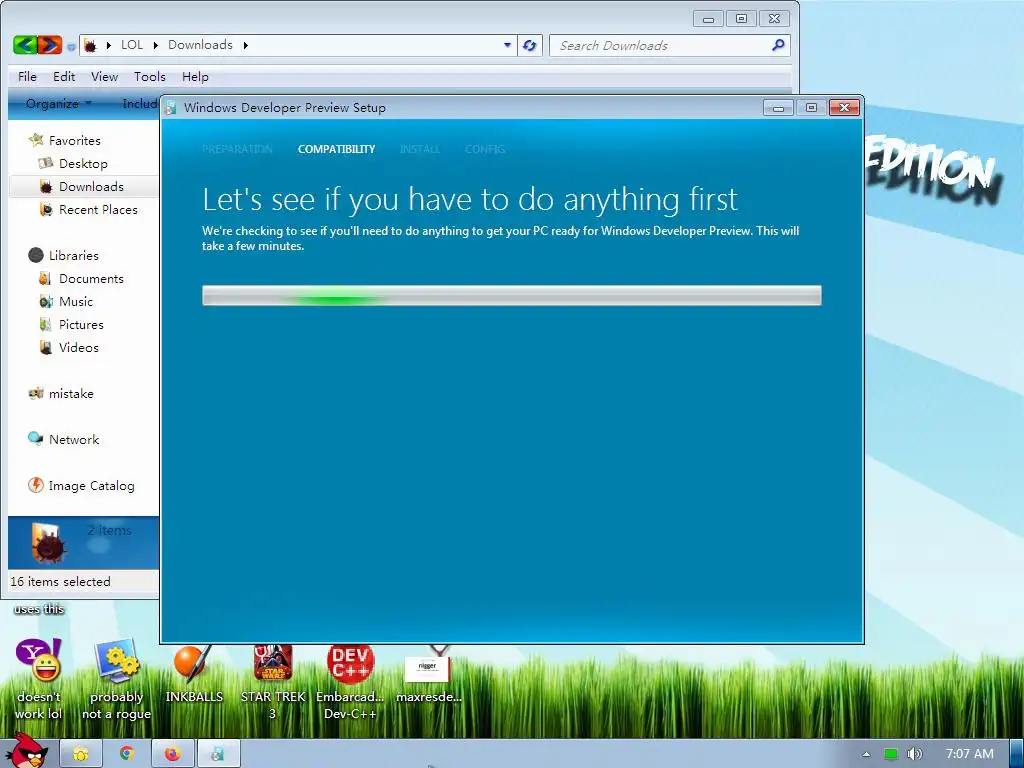Viewport: 1024px width, 768px height.
Task: Open the Yahoo Messenger 'doesn't work lol' shortcut
Action: click(39, 679)
